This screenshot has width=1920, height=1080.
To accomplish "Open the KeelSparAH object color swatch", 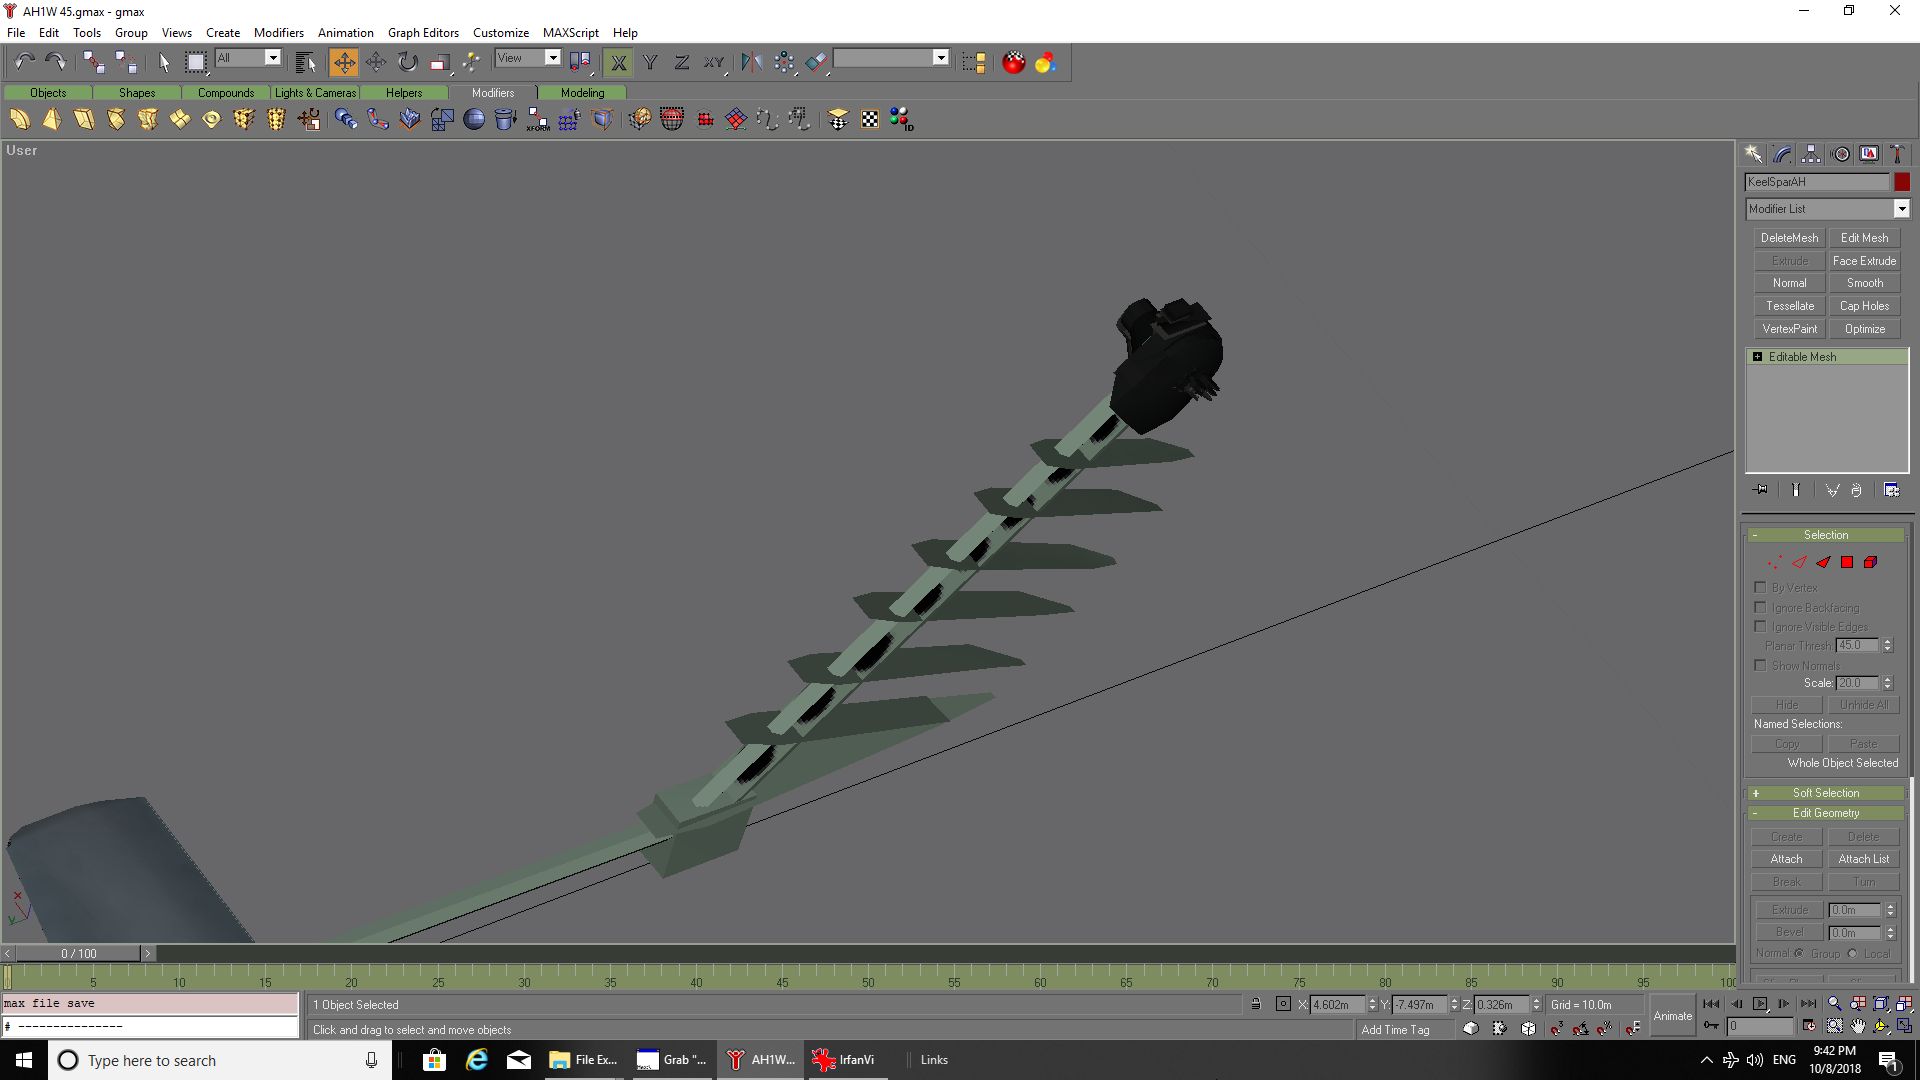I will pyautogui.click(x=1901, y=182).
